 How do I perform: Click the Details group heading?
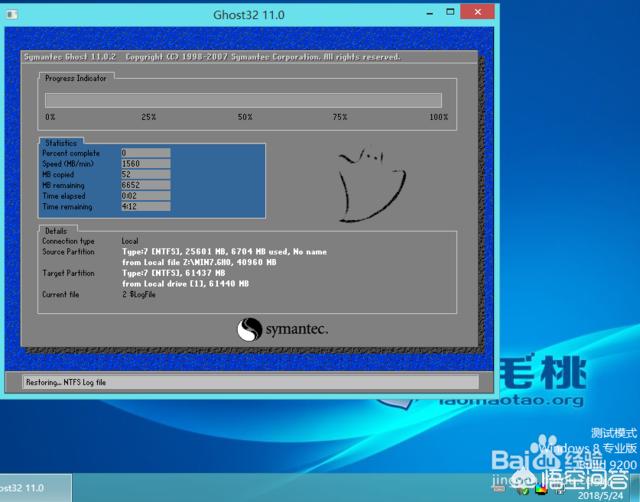[x=56, y=231]
